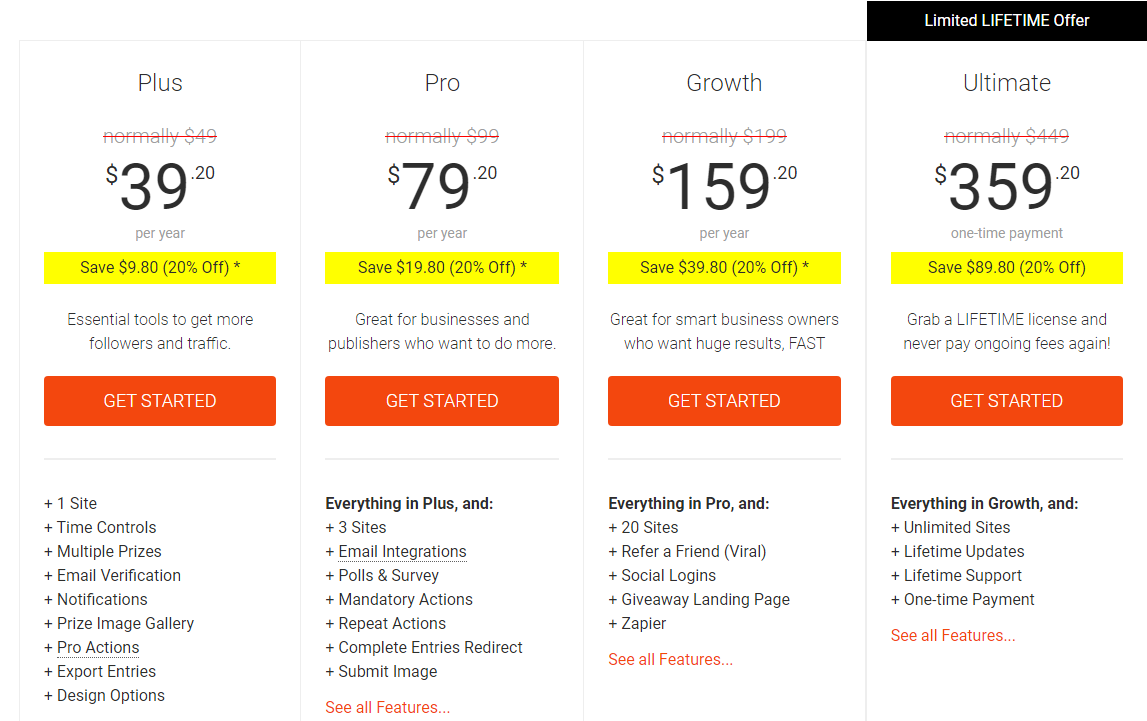
Task: Open See all Features under Growth
Action: pos(670,659)
